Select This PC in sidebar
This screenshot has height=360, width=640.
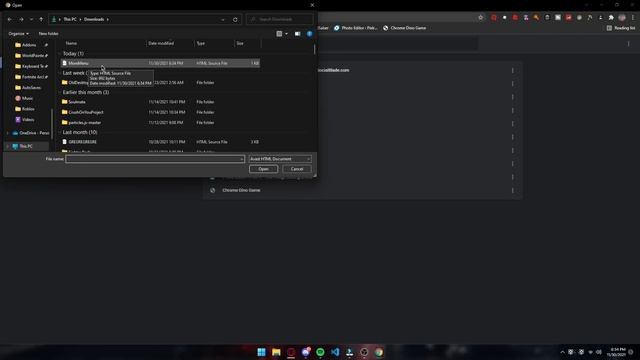[x=26, y=146]
